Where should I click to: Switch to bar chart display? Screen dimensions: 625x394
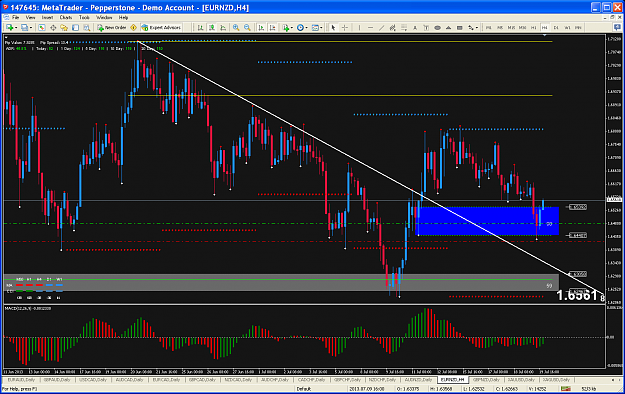(200, 28)
